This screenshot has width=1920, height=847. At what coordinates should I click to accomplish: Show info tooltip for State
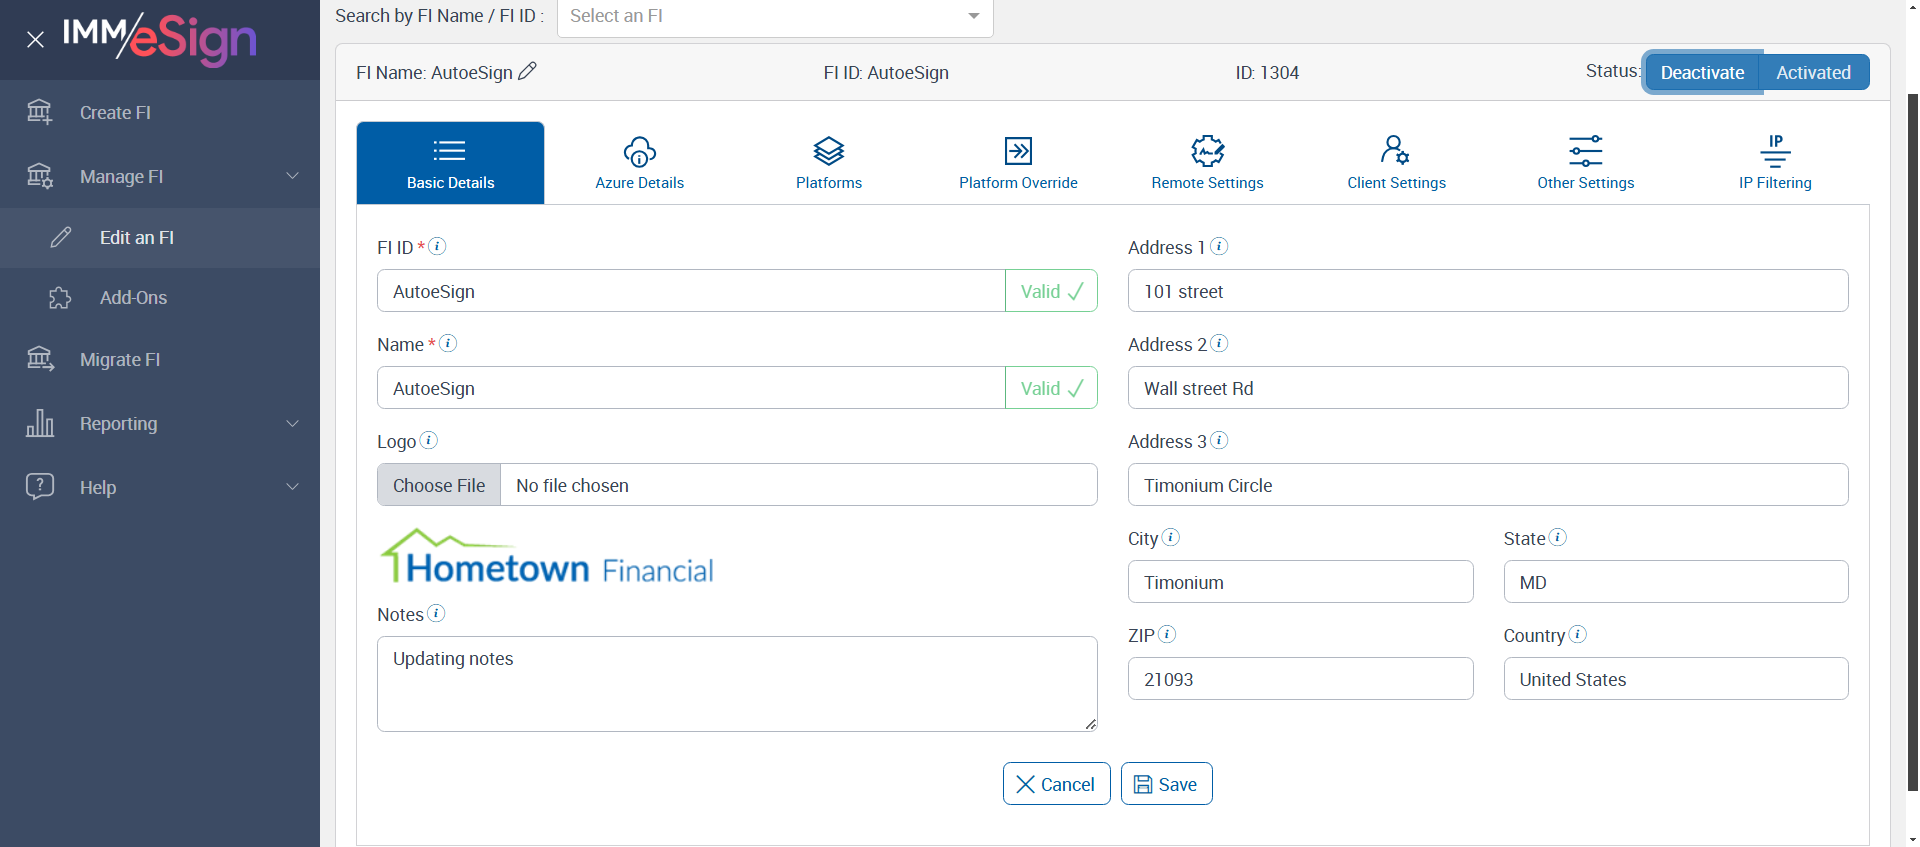pyautogui.click(x=1558, y=537)
